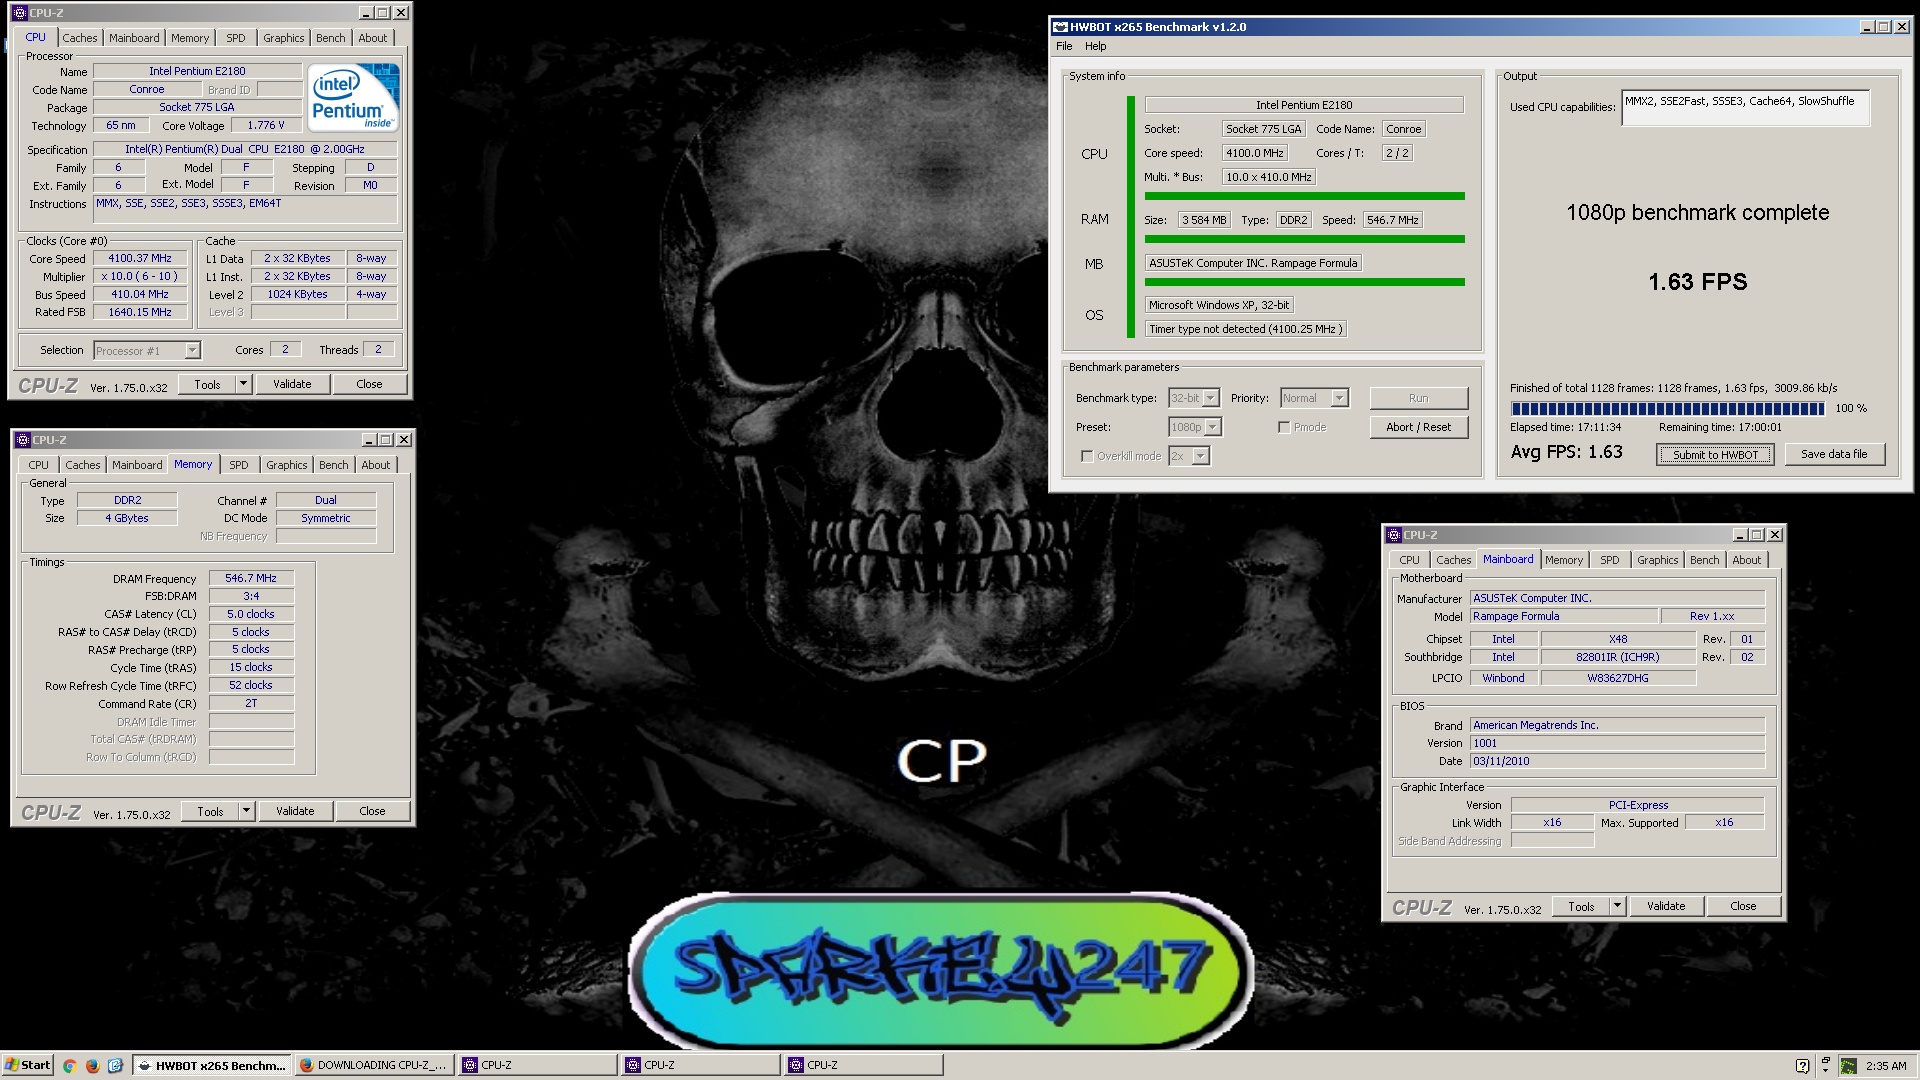Click the Intel Pentium E2180 Name field
Screen dimensions: 1920x1080
pyautogui.click(x=197, y=71)
